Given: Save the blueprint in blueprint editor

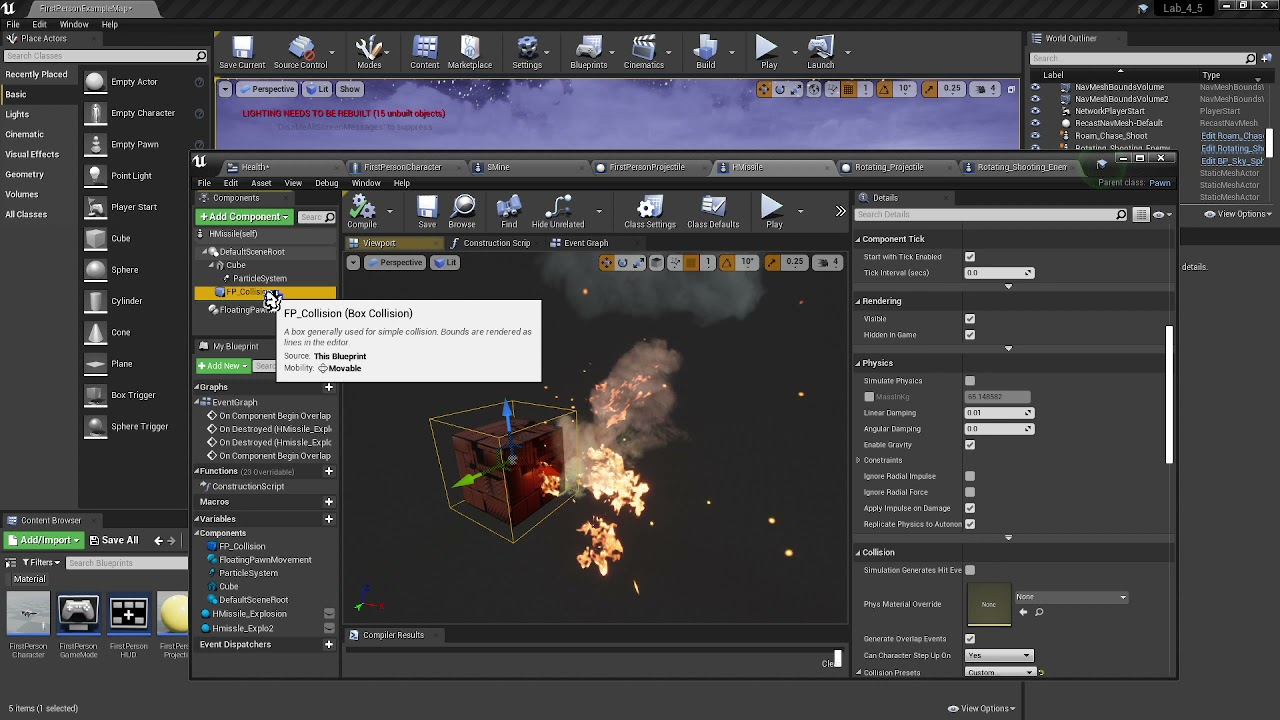Looking at the screenshot, I should coord(427,212).
